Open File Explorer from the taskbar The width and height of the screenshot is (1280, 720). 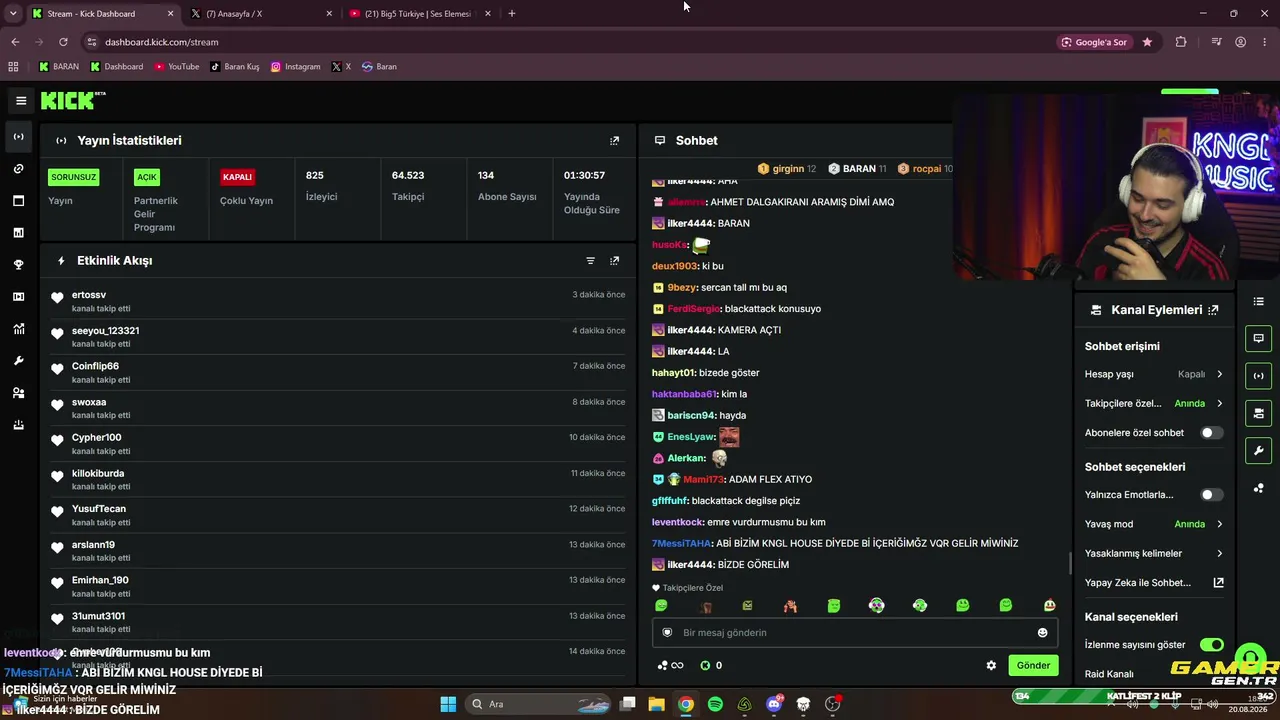tap(656, 704)
